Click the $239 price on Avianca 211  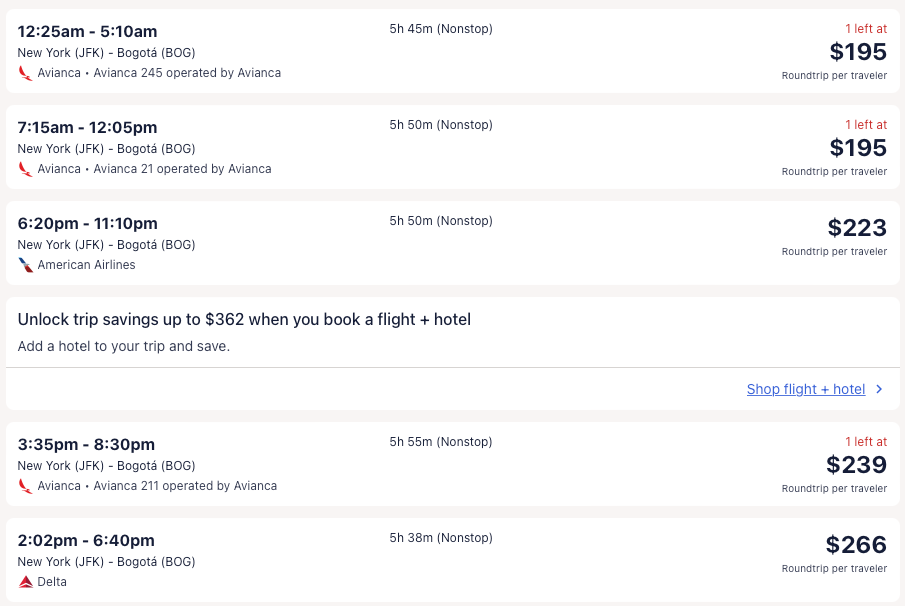[x=856, y=465]
